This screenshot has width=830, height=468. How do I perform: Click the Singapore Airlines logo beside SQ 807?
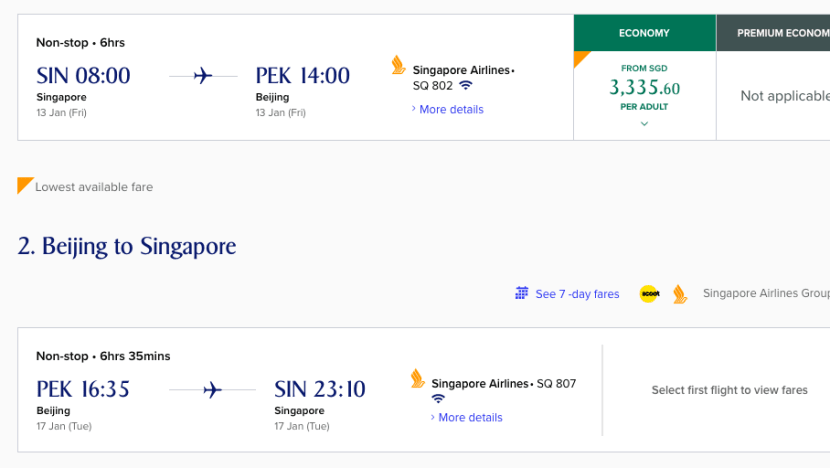418,379
